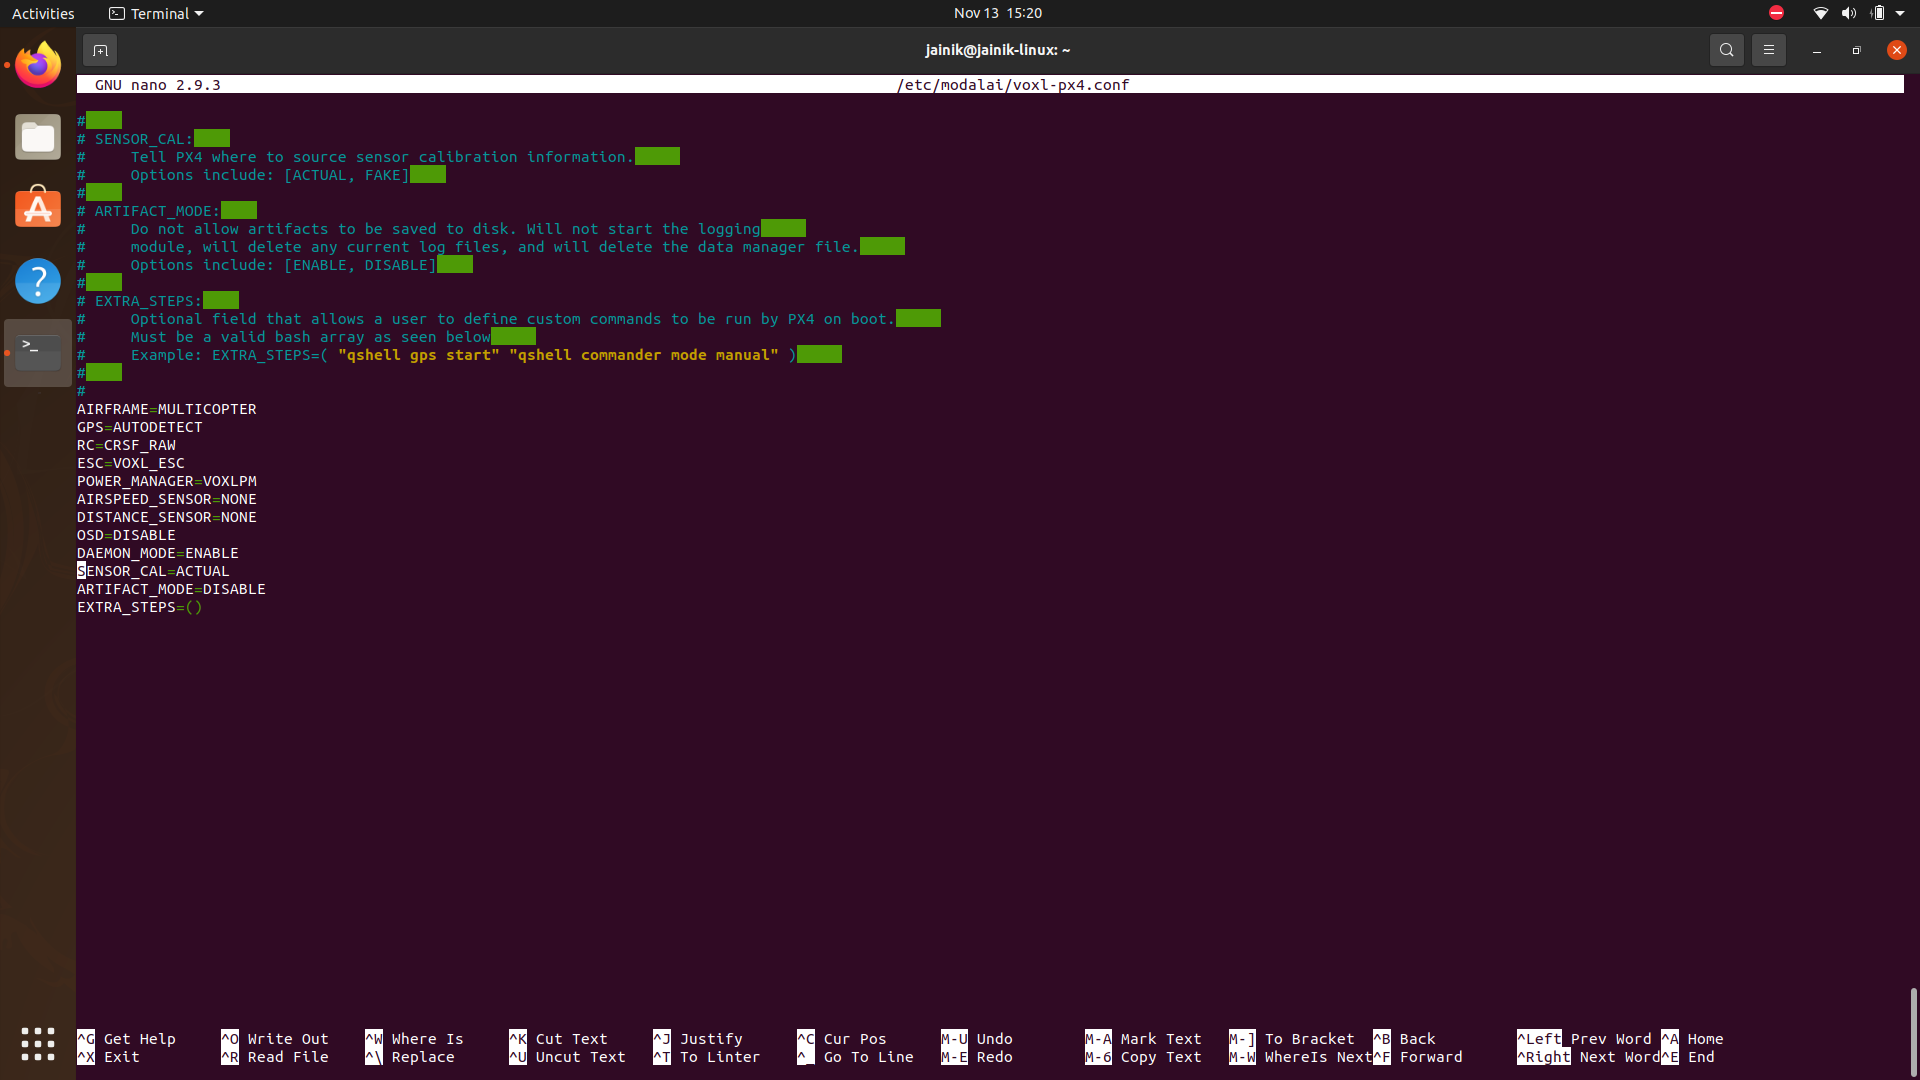1920x1080 pixels.
Task: Click the '^U Uncut Text' shortcut
Action: tap(568, 1057)
